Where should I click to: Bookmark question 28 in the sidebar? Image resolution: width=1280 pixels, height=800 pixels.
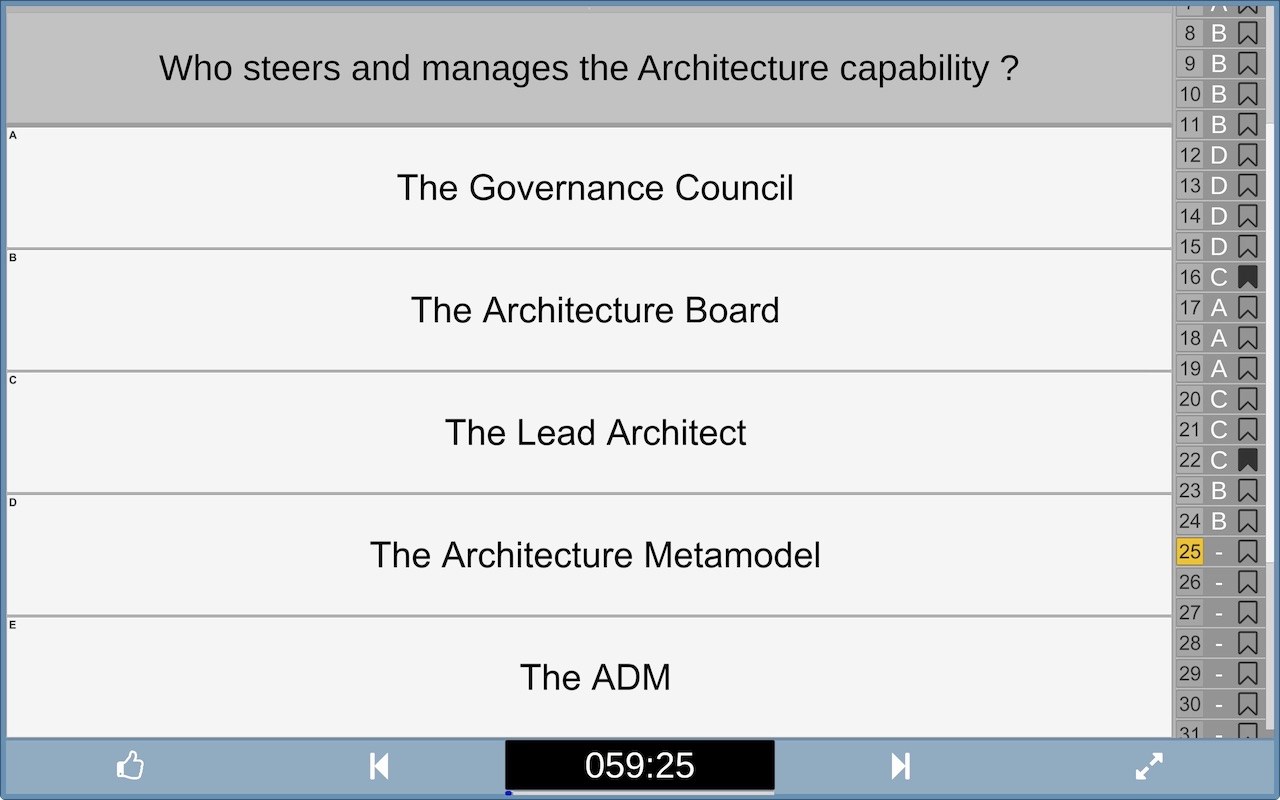coord(1247,643)
